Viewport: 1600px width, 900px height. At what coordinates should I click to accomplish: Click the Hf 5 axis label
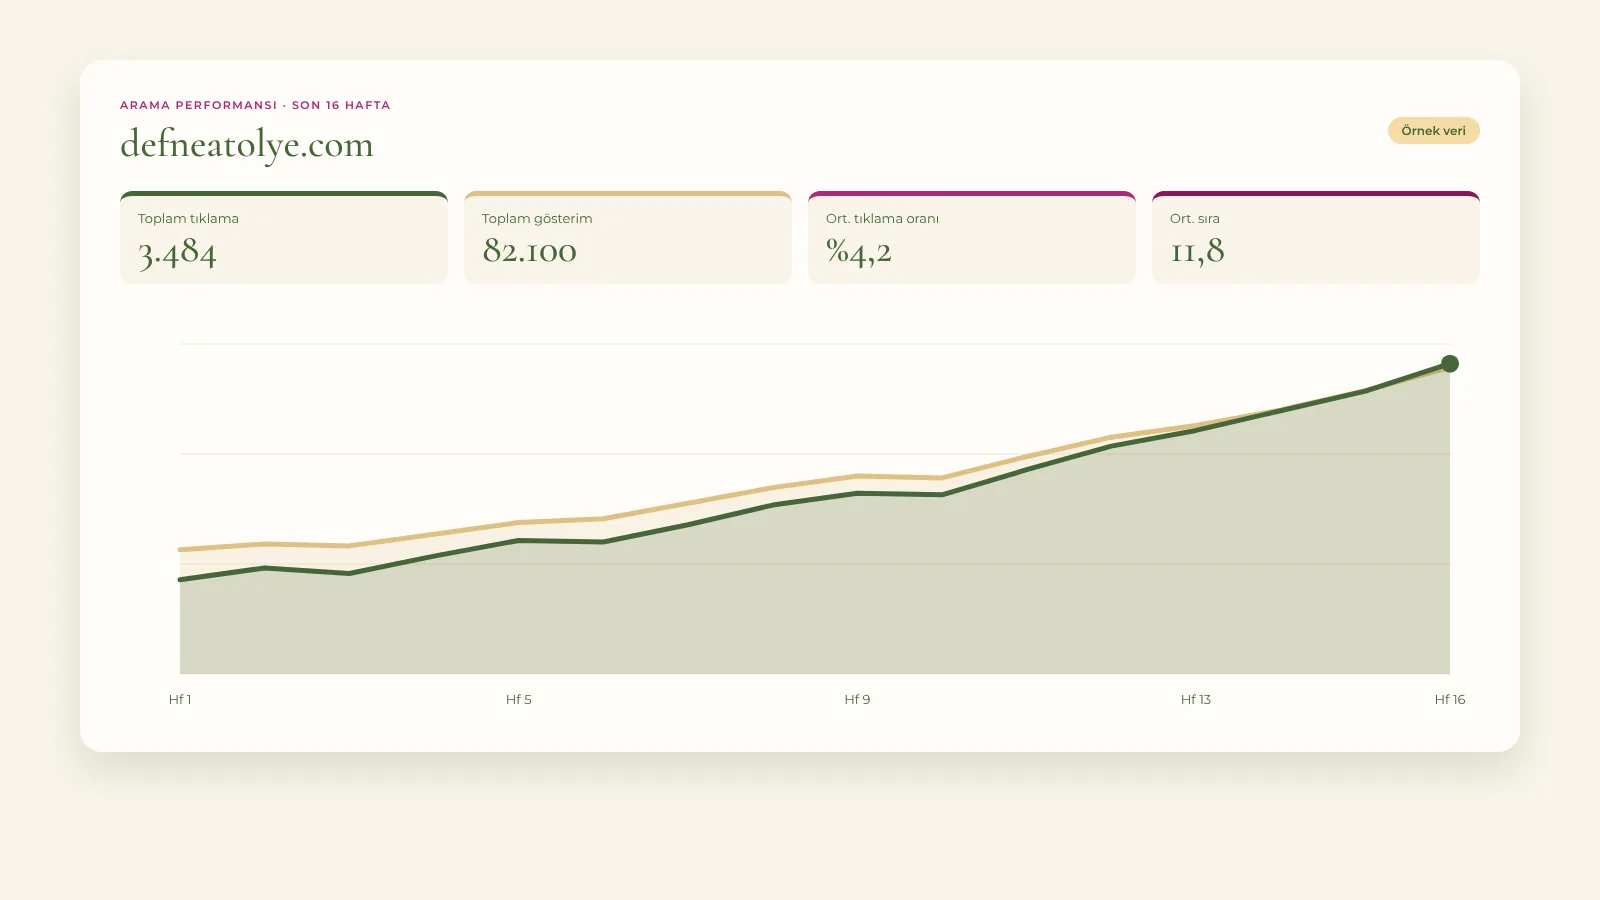pyautogui.click(x=519, y=699)
